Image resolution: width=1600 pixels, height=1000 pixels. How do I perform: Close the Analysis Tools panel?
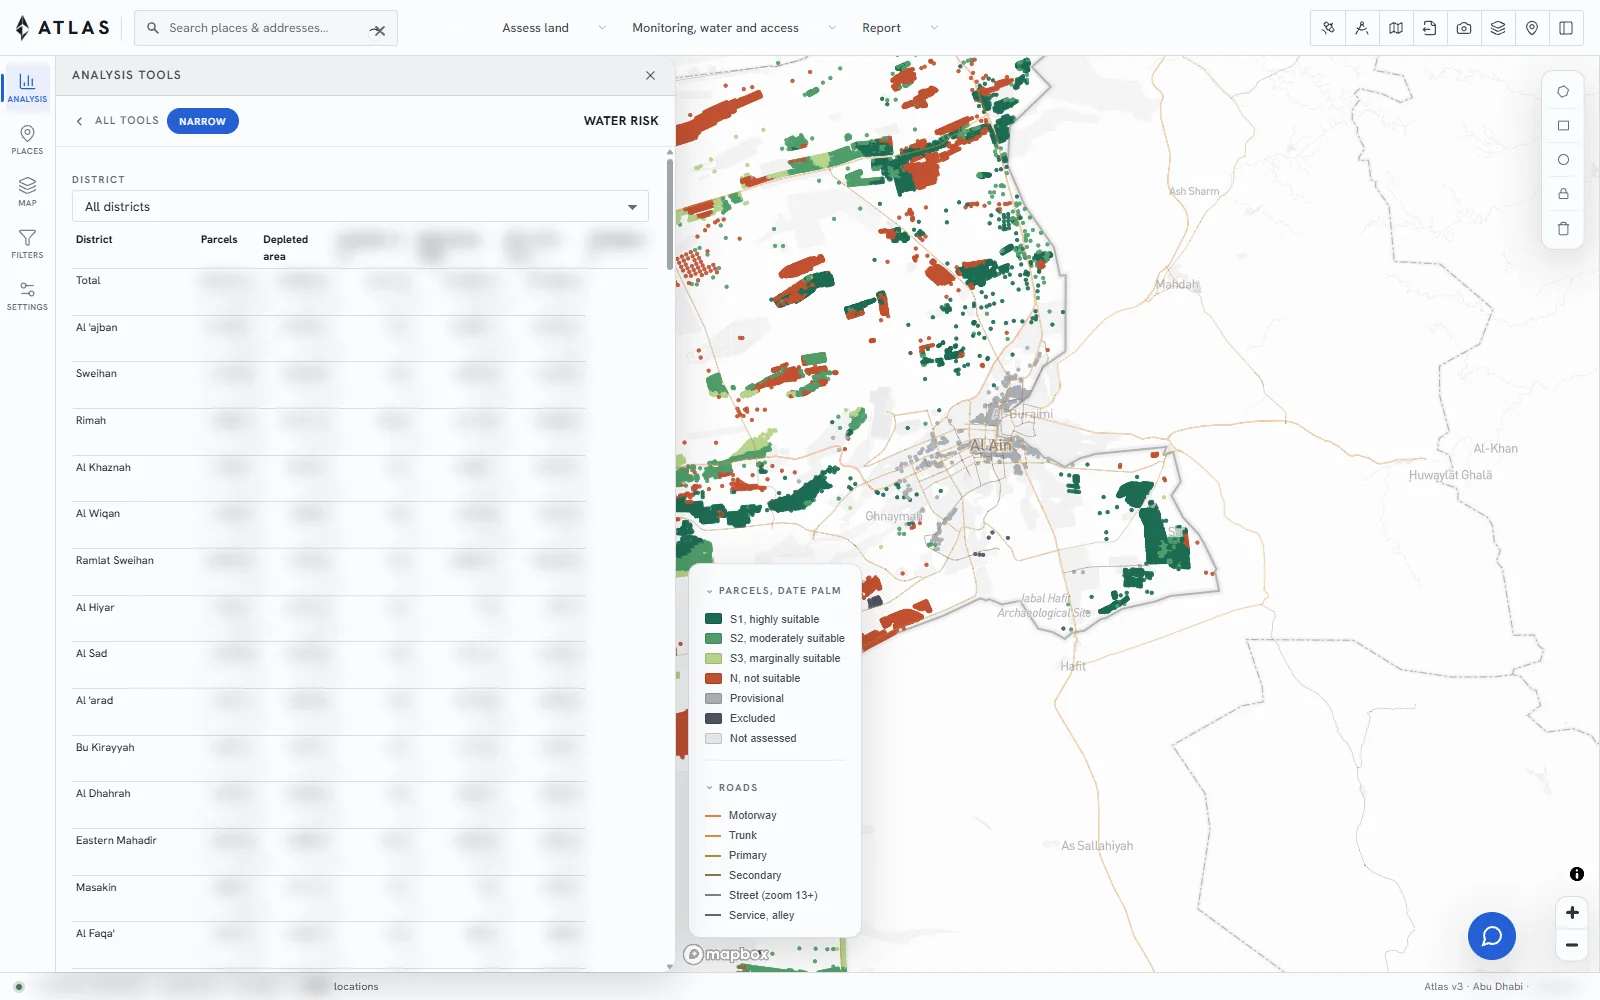tap(650, 75)
